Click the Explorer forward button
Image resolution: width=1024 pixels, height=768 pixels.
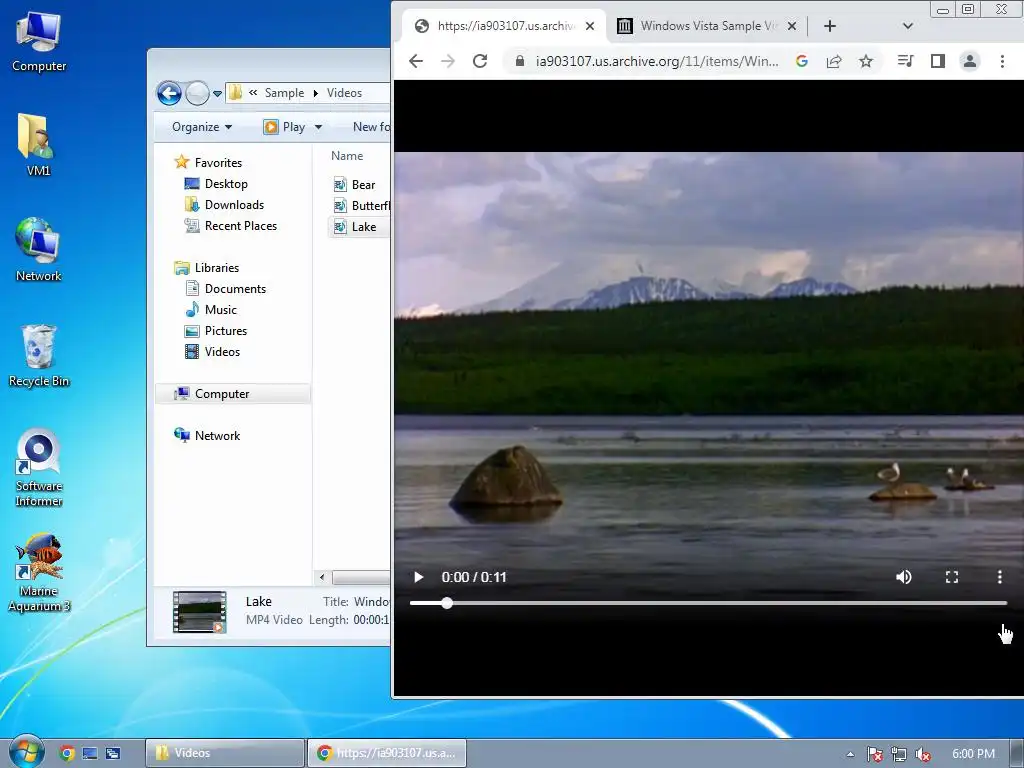tap(197, 93)
